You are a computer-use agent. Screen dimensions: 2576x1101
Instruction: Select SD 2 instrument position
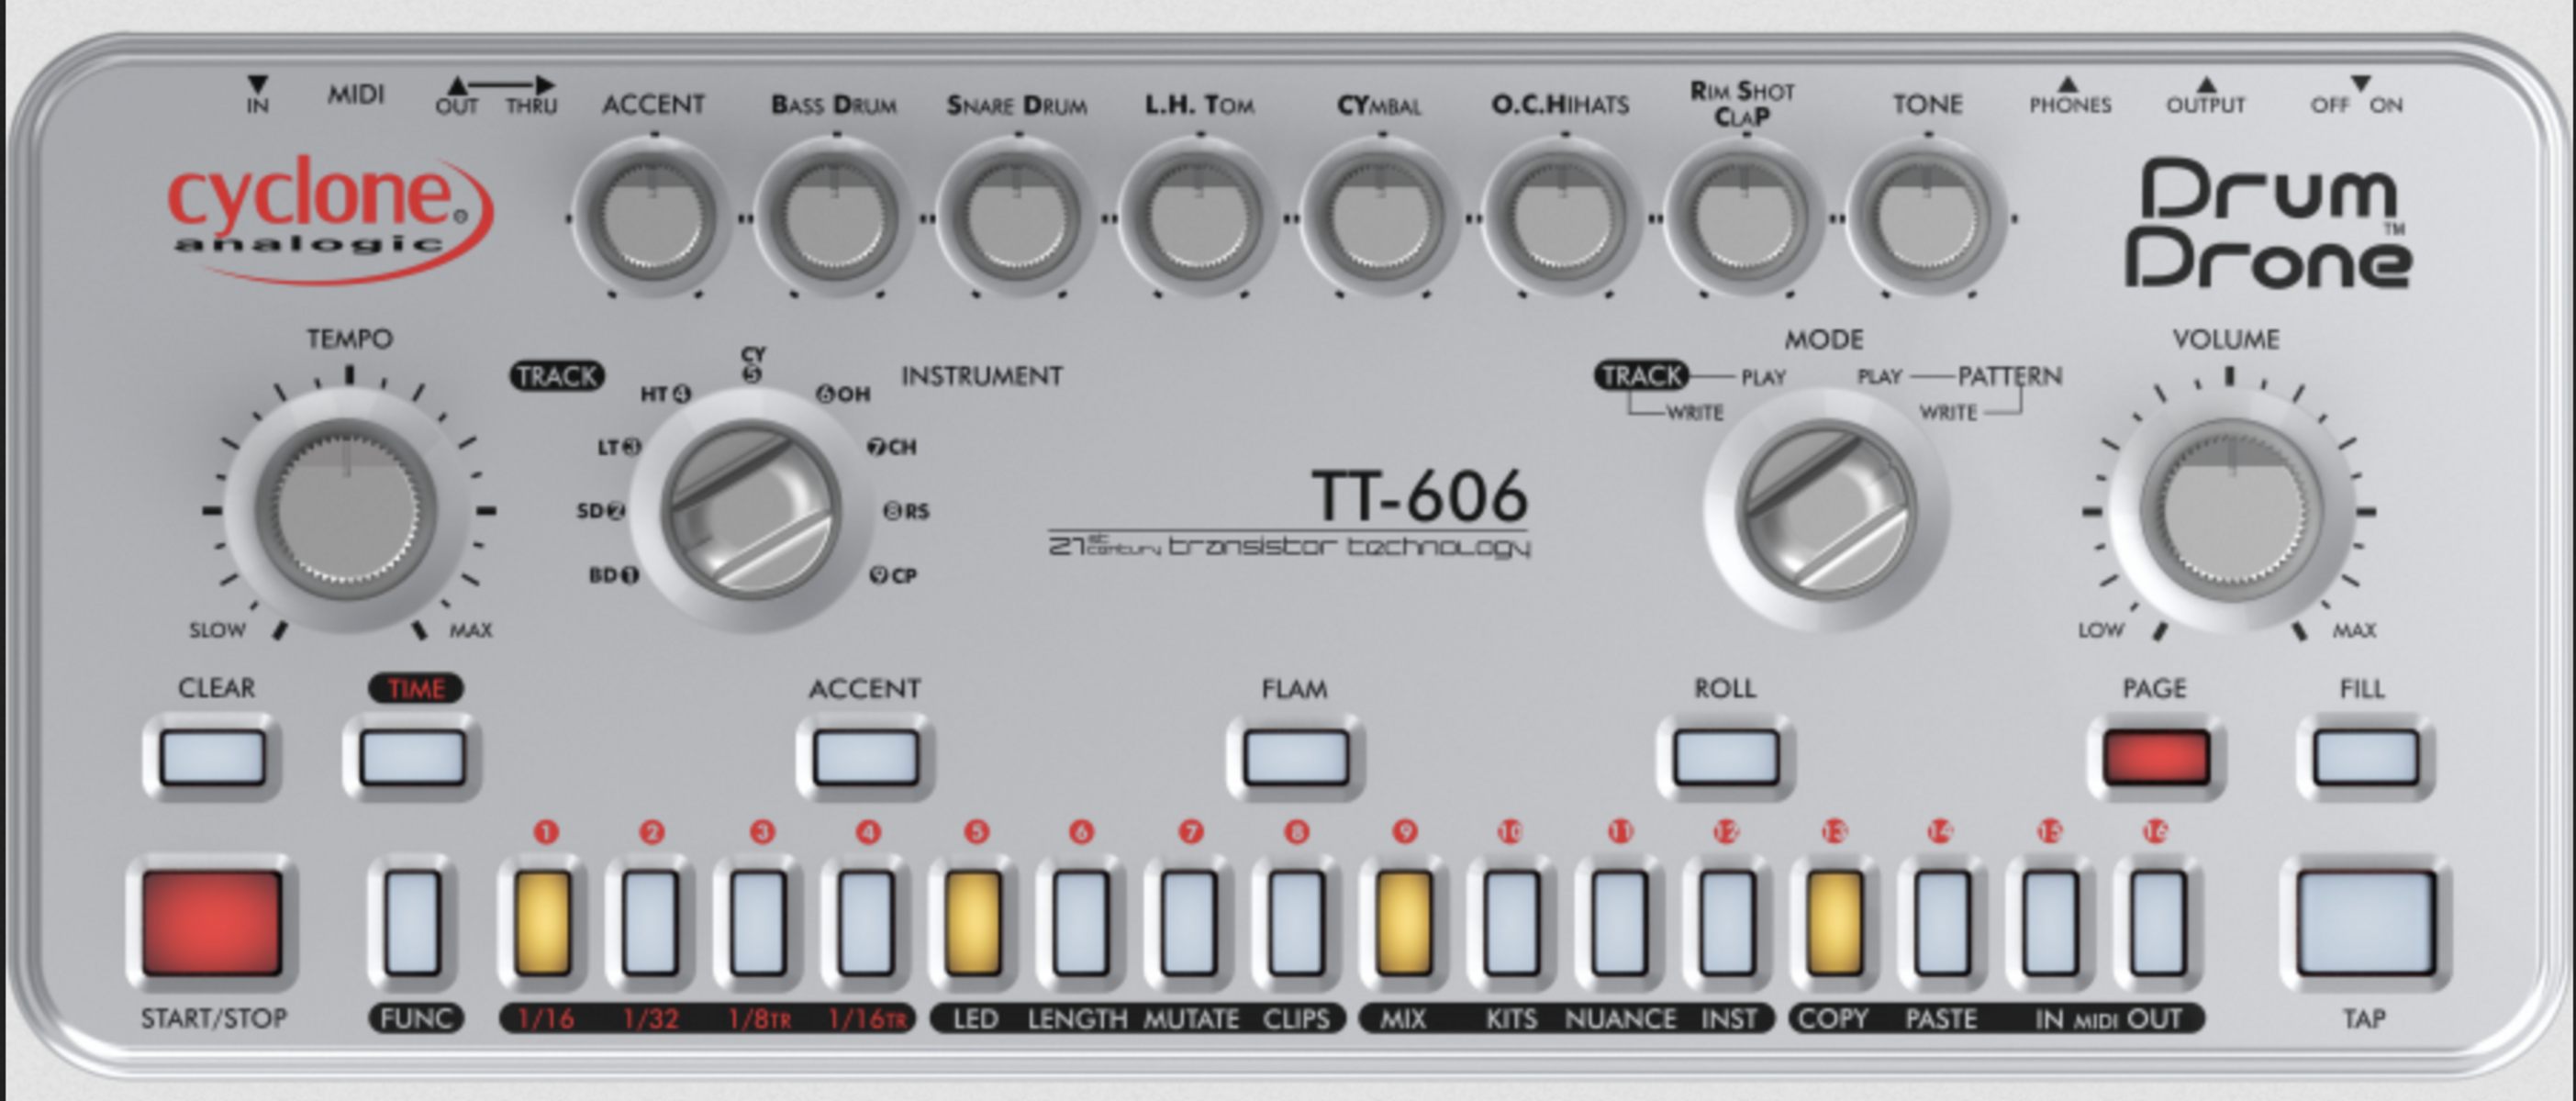click(601, 511)
